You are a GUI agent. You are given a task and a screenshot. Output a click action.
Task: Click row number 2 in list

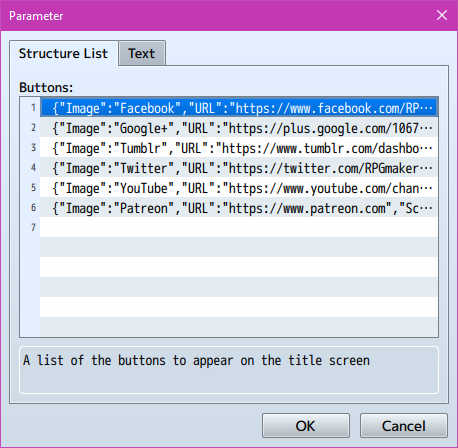tap(33, 127)
